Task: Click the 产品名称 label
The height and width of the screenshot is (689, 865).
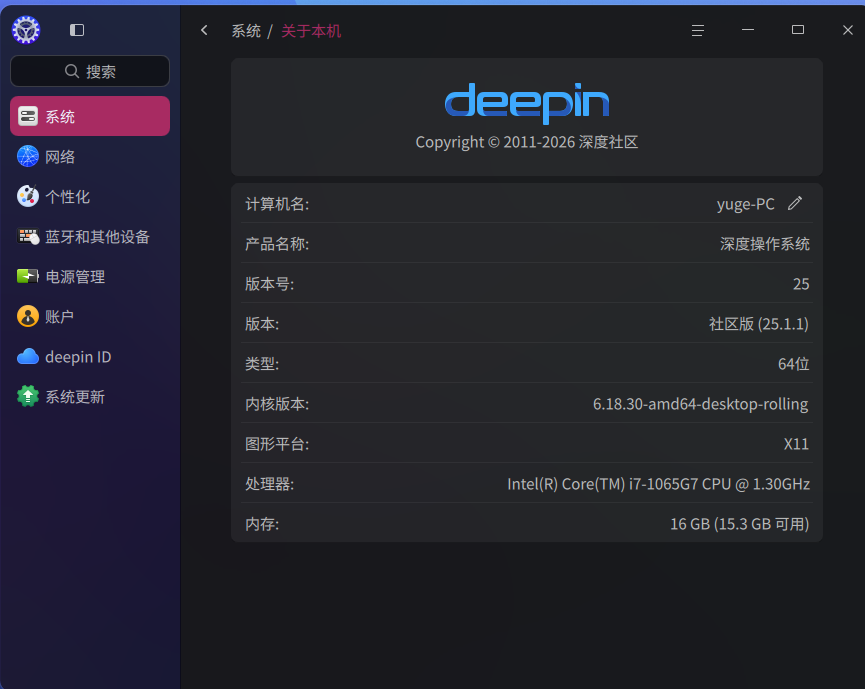Action: 277,244
